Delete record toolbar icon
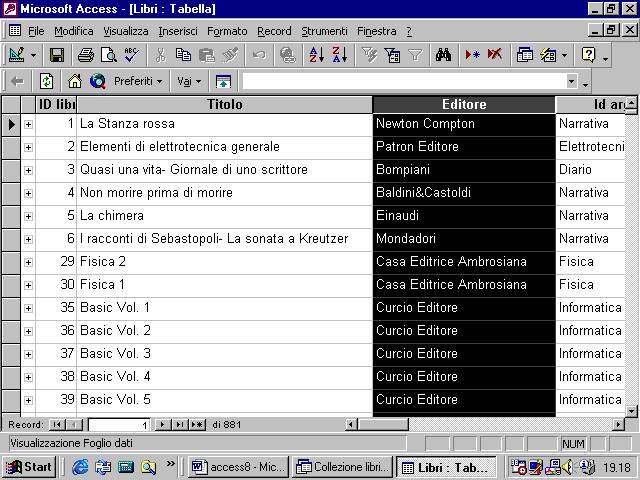This screenshot has width=640, height=480. tap(495, 55)
